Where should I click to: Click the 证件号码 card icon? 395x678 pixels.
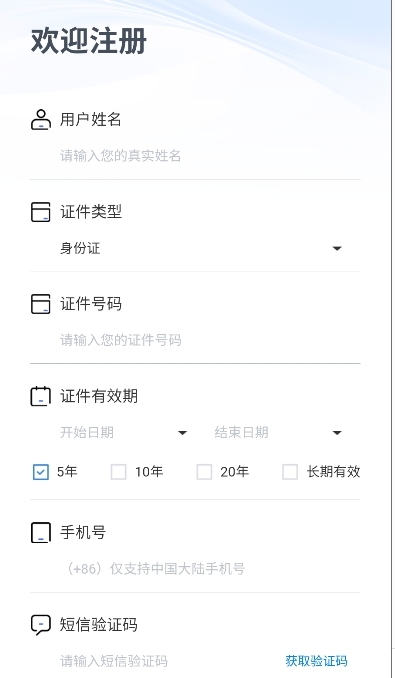click(41, 304)
